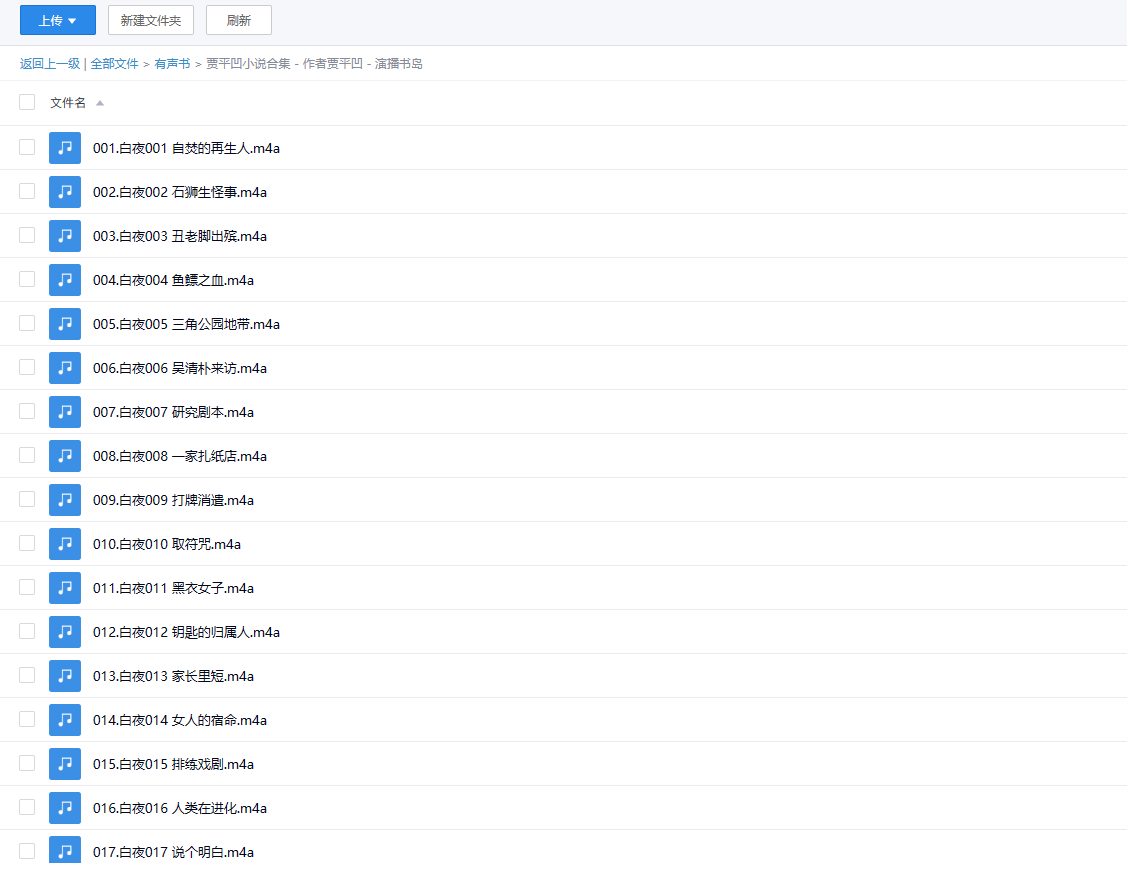Click the music note icon for 008.白夜008

coord(65,455)
